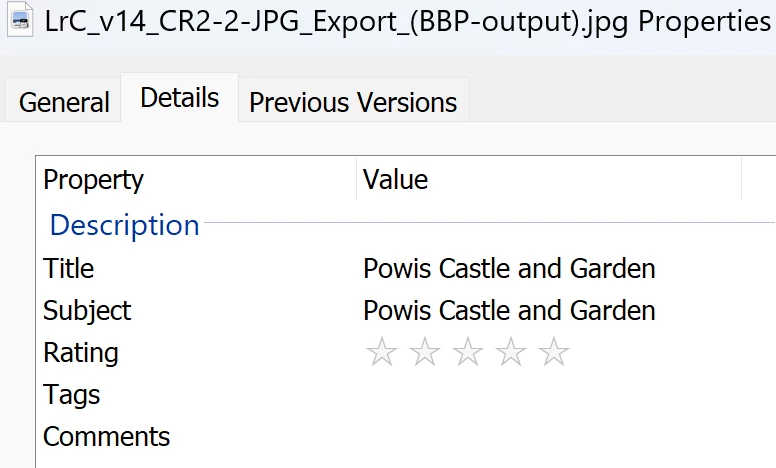776x468 pixels.
Task: Select the Title property row label
Action: pos(69,269)
